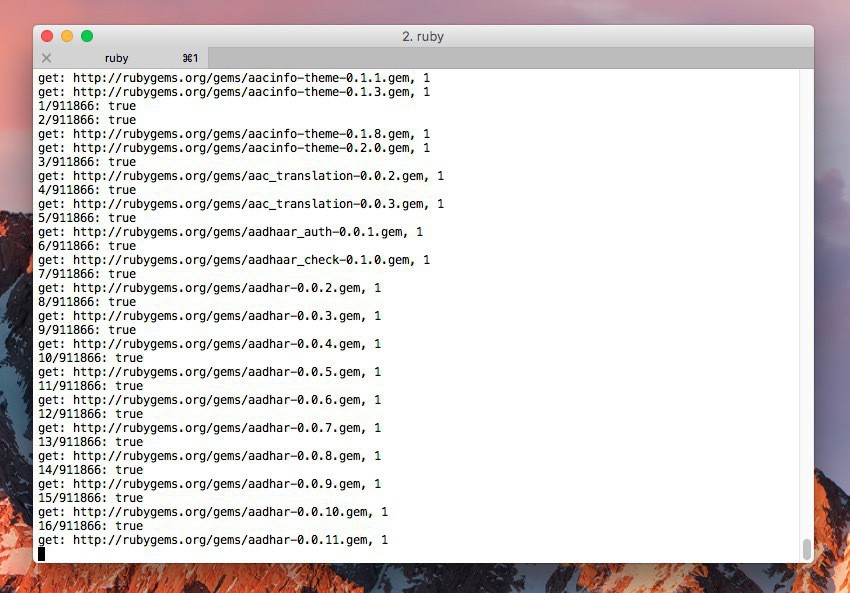Viewport: 850px width, 593px height.
Task: Select the ruby tab
Action: click(x=120, y=58)
